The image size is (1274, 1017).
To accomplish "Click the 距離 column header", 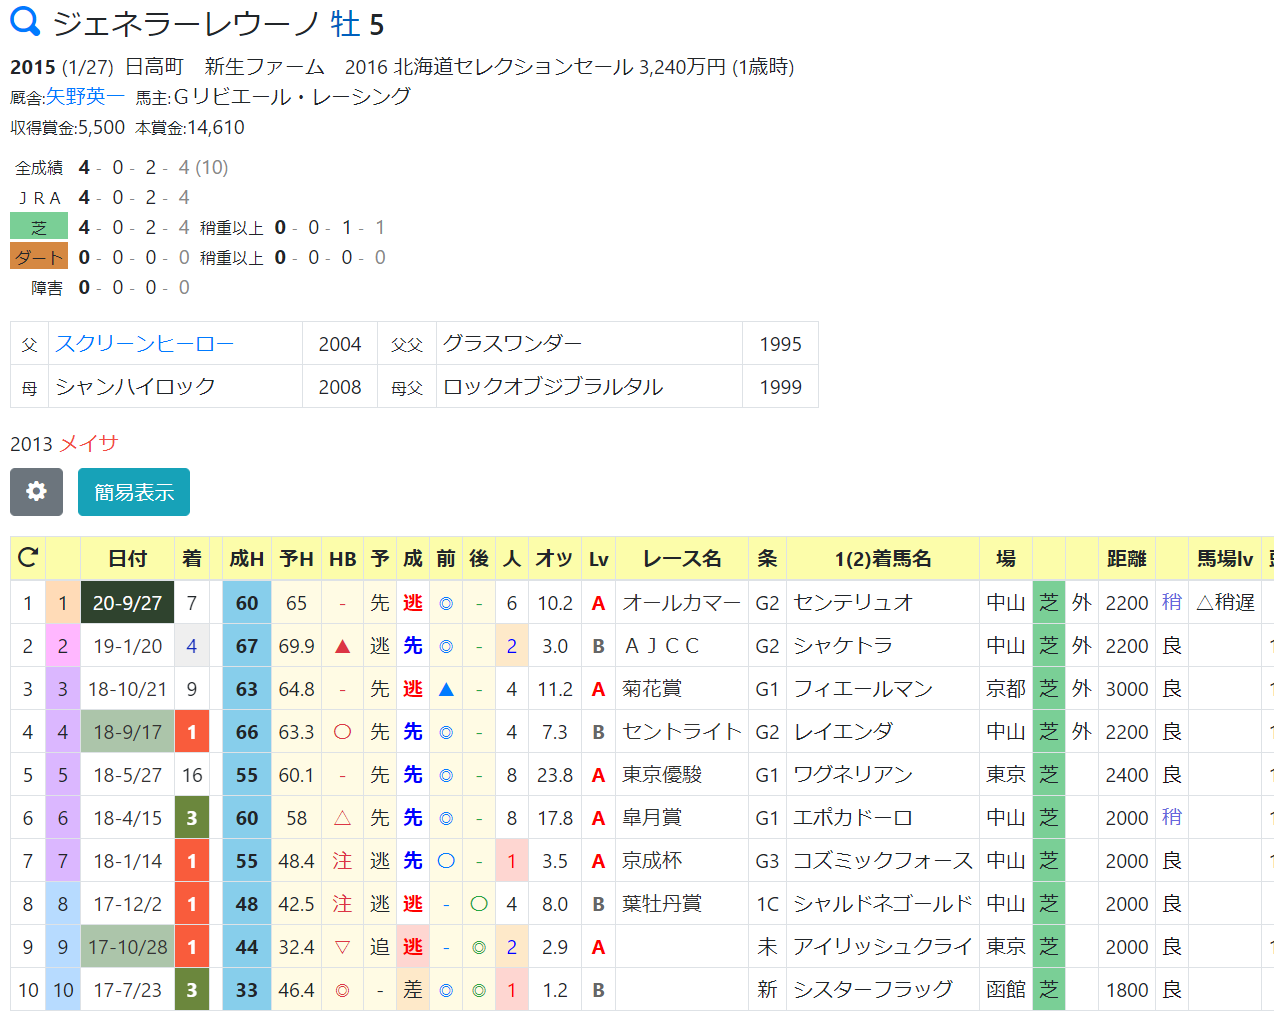I will pyautogui.click(x=1127, y=558).
